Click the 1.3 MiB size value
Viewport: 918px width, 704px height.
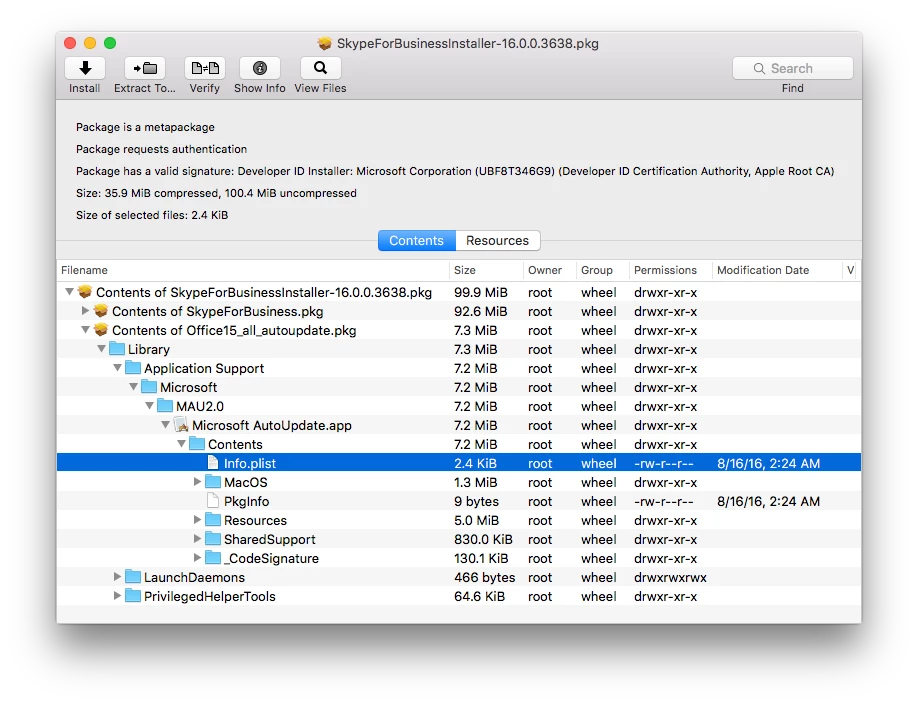475,483
